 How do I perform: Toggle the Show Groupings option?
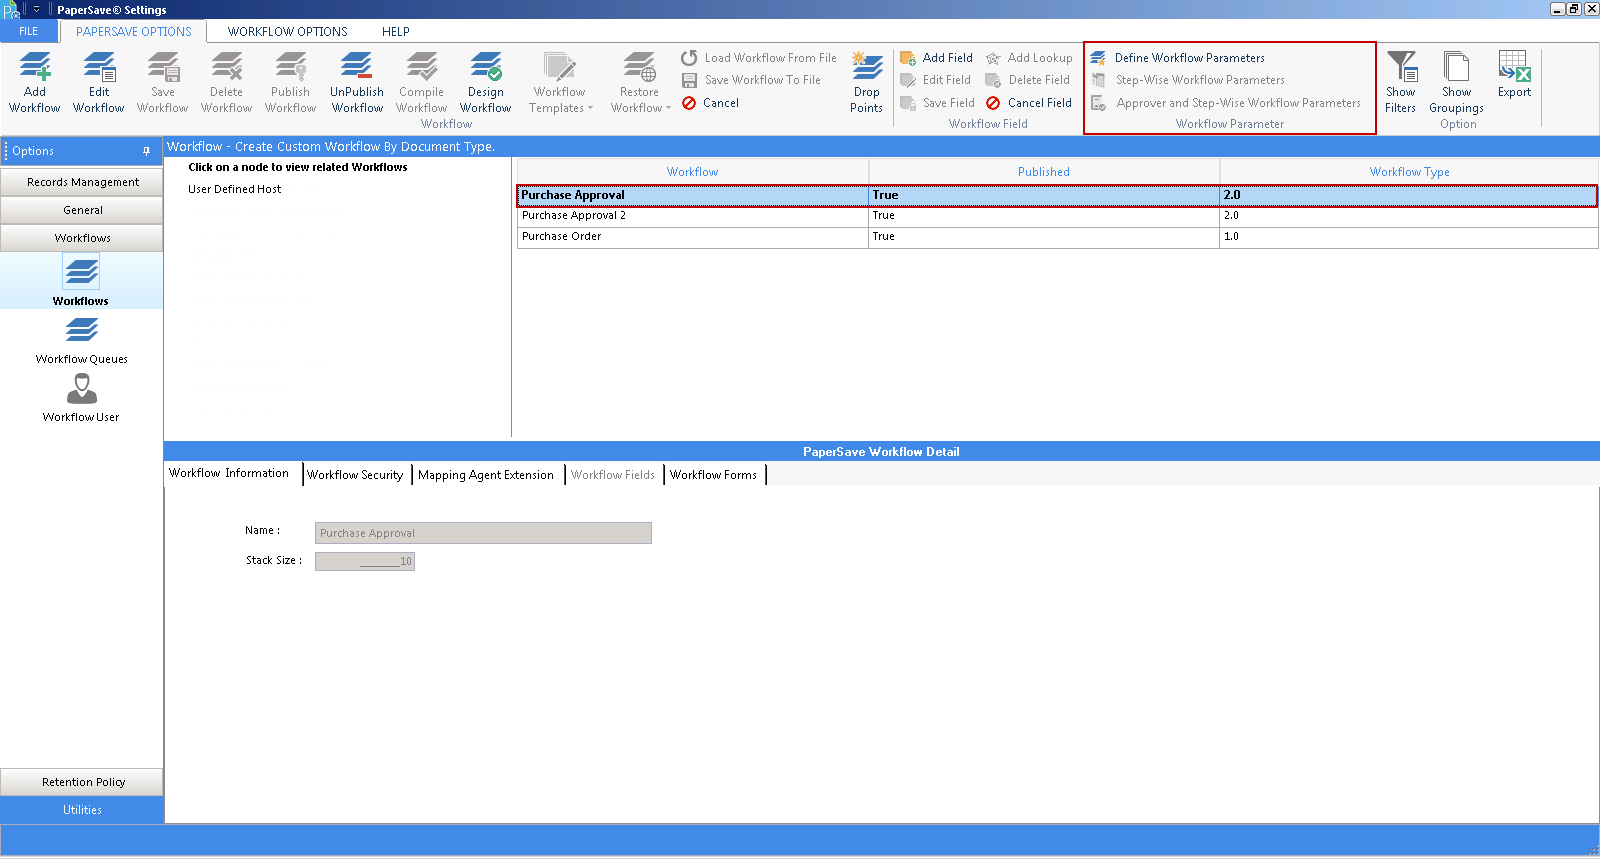[x=1456, y=82]
